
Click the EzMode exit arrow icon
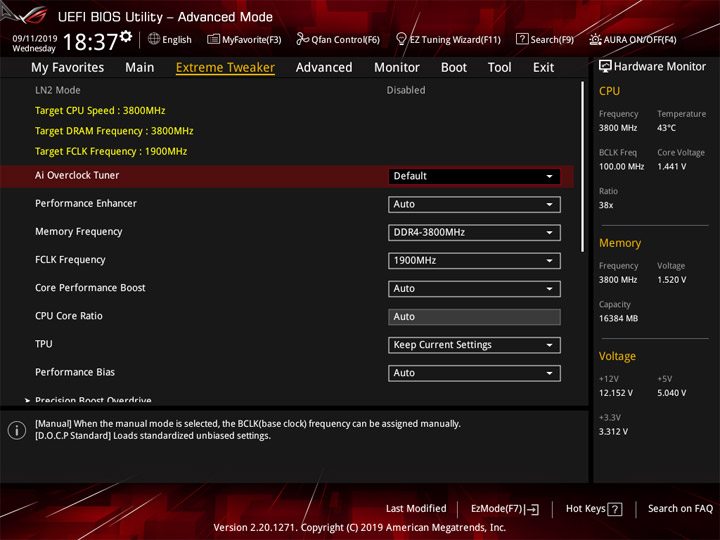coord(533,509)
